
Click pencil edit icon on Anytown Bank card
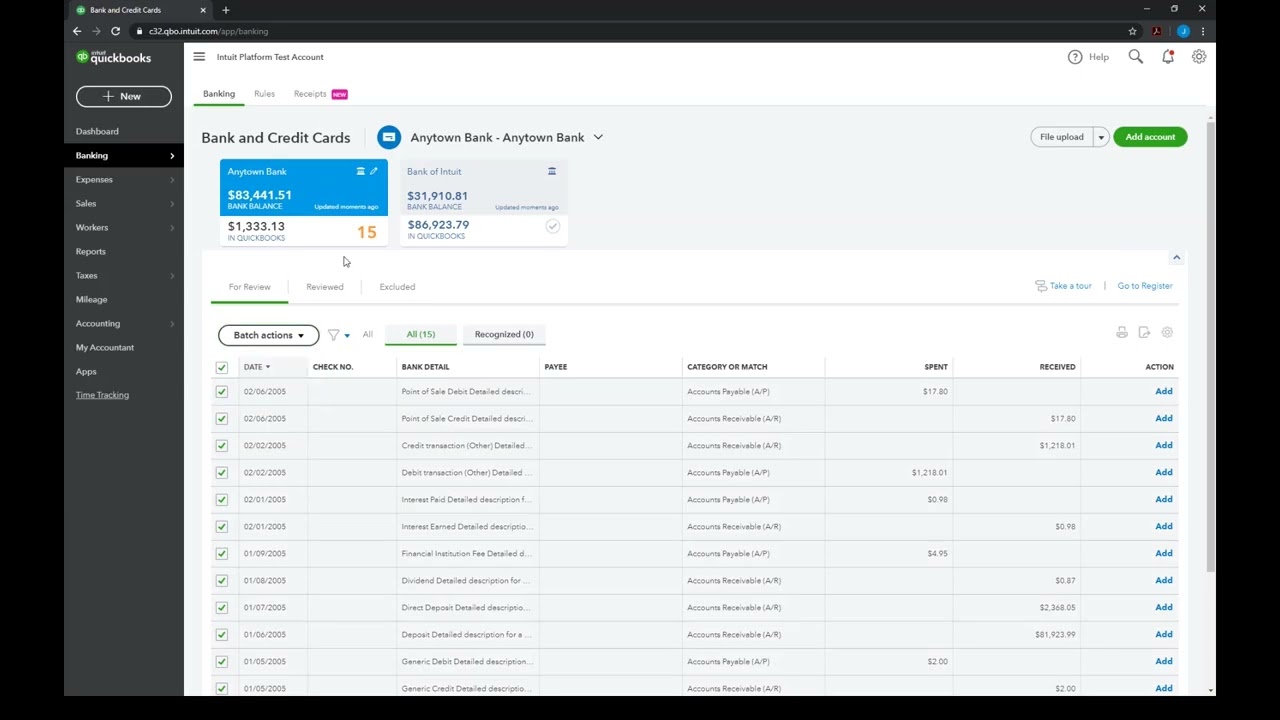tap(374, 171)
